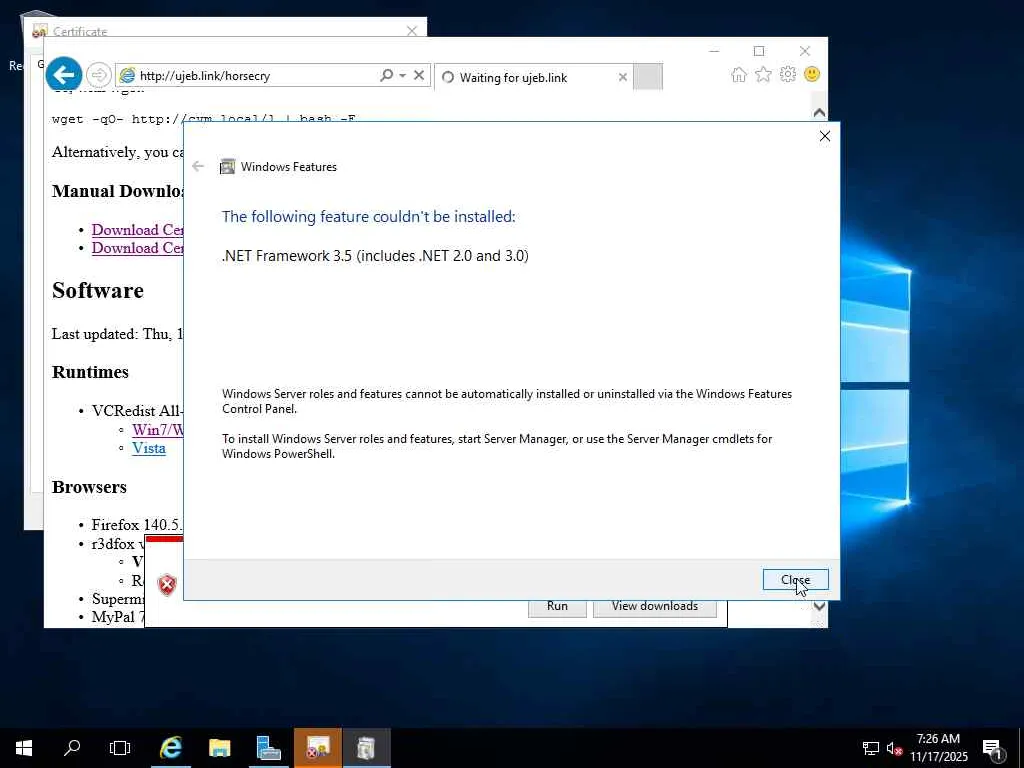Screen dimensions: 1024x768
Task: Click the Internet Explorer Home icon
Action: pyautogui.click(x=739, y=74)
